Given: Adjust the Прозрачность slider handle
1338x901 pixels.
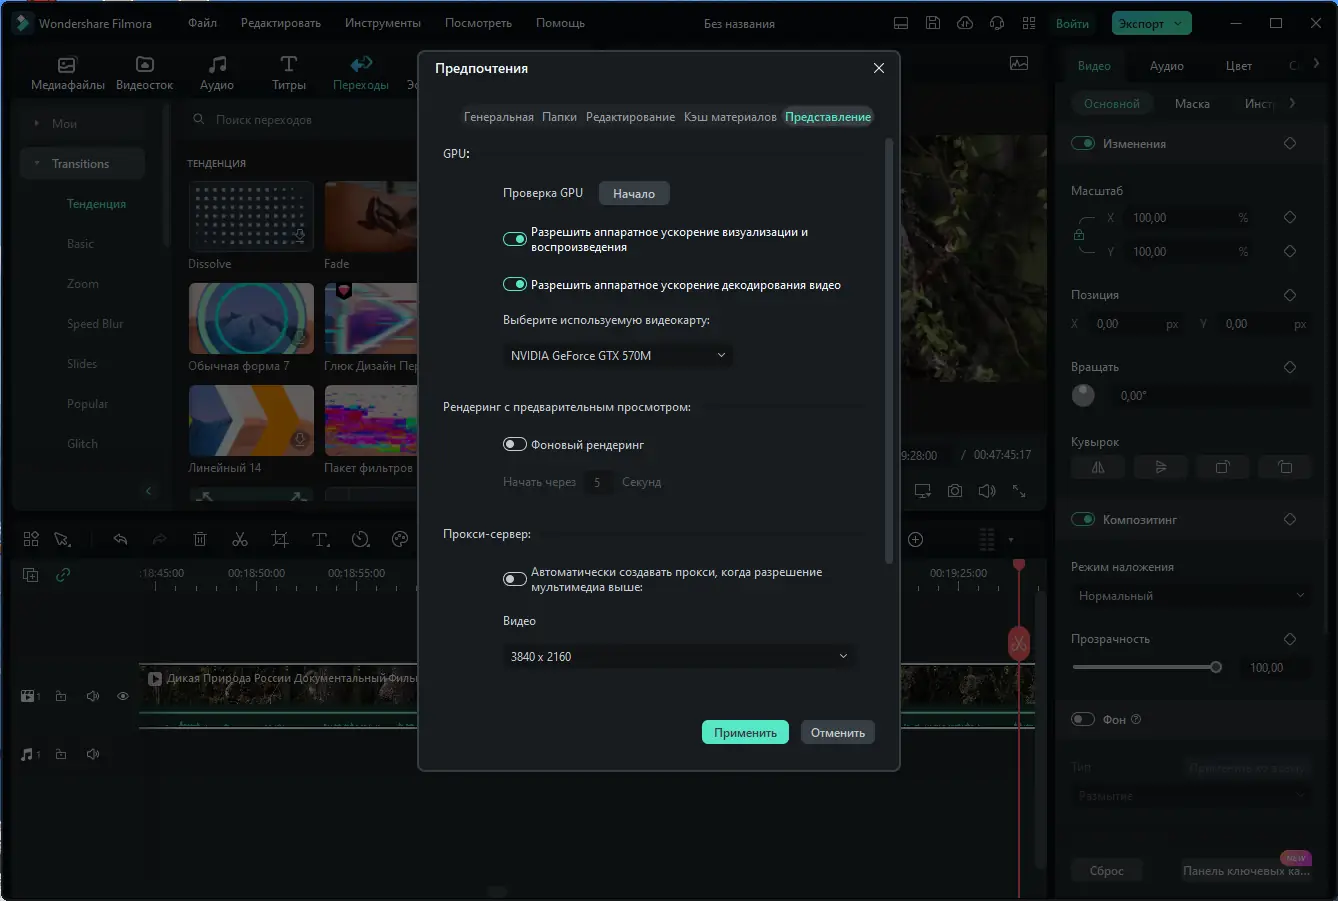Looking at the screenshot, I should (1216, 667).
